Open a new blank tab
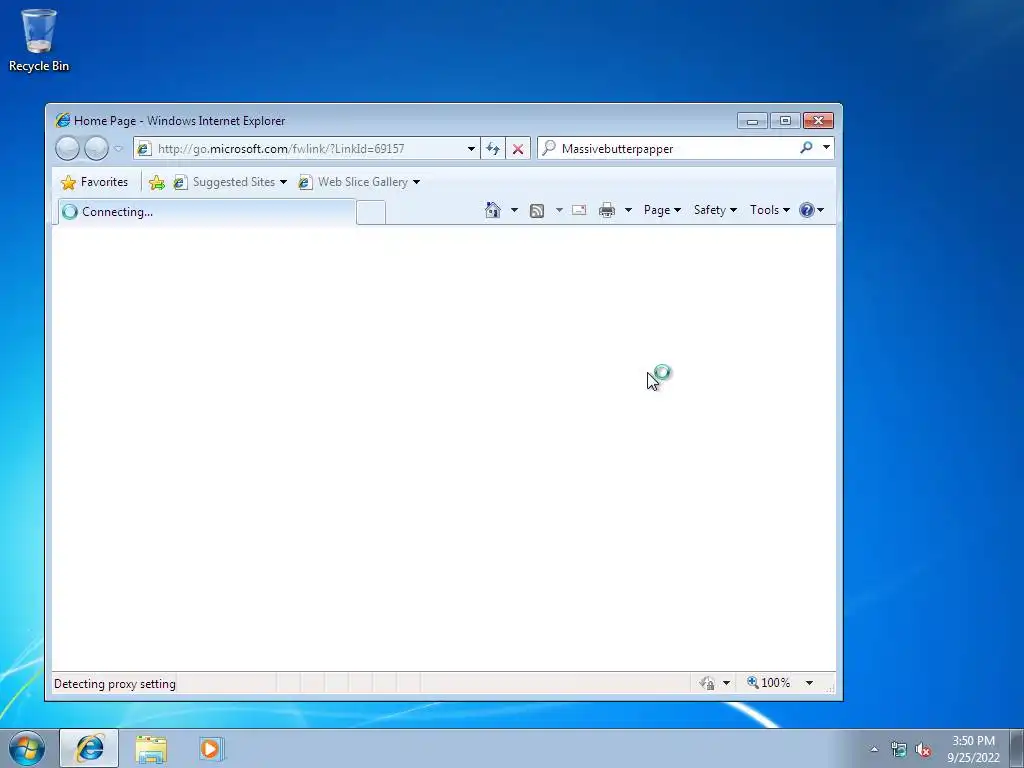1024x768 pixels. point(371,213)
